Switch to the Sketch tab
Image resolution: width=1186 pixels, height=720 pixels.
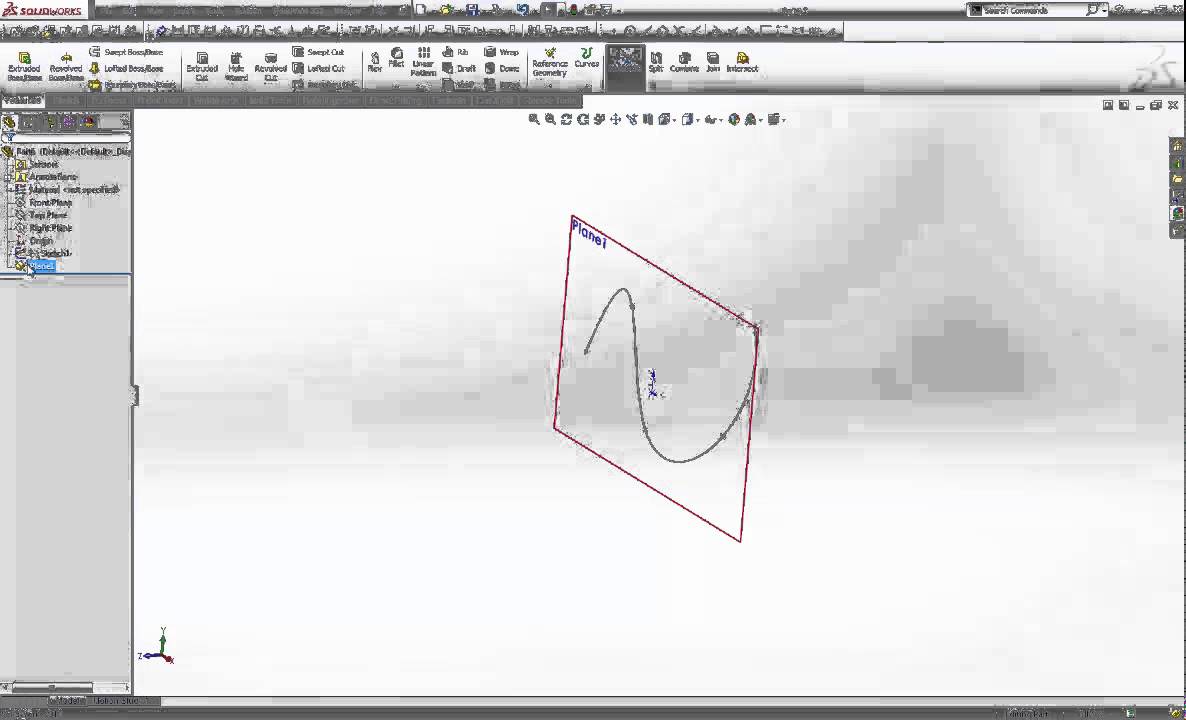pos(65,100)
